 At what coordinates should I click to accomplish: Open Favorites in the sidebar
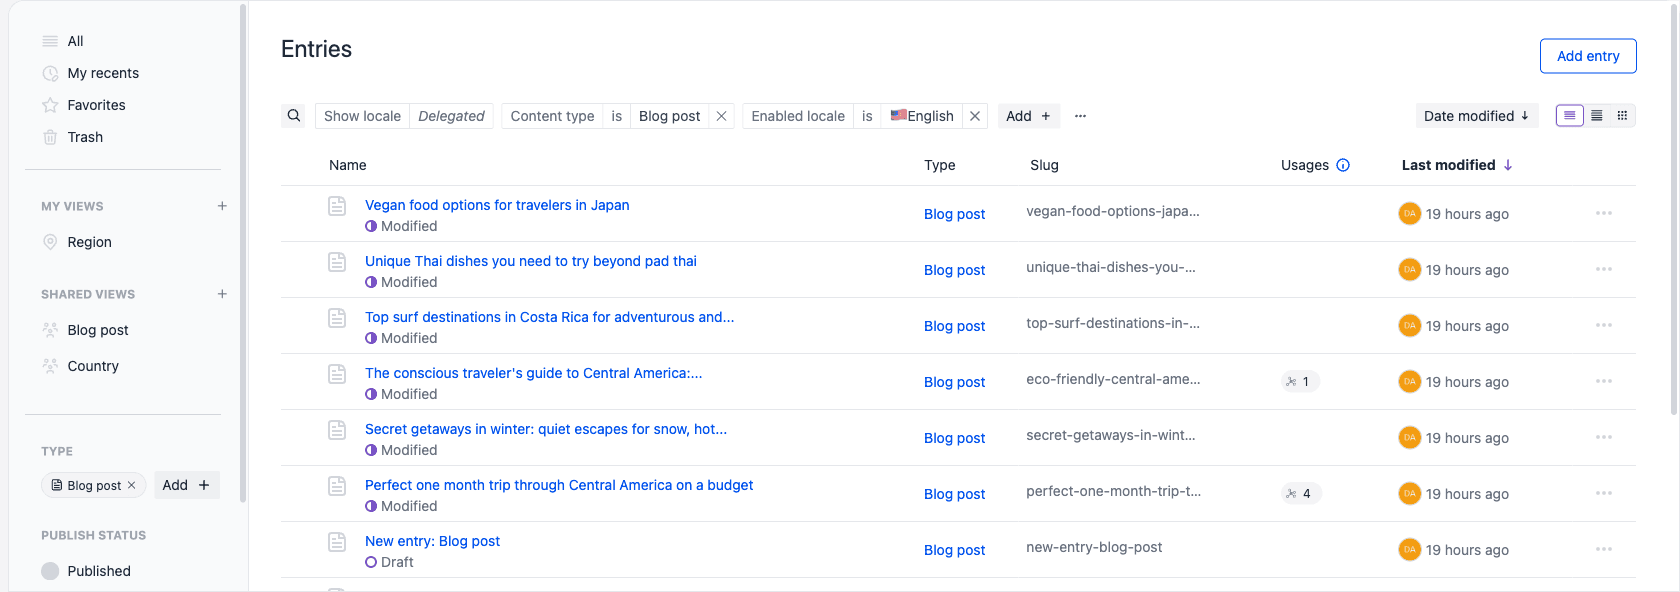pos(96,105)
